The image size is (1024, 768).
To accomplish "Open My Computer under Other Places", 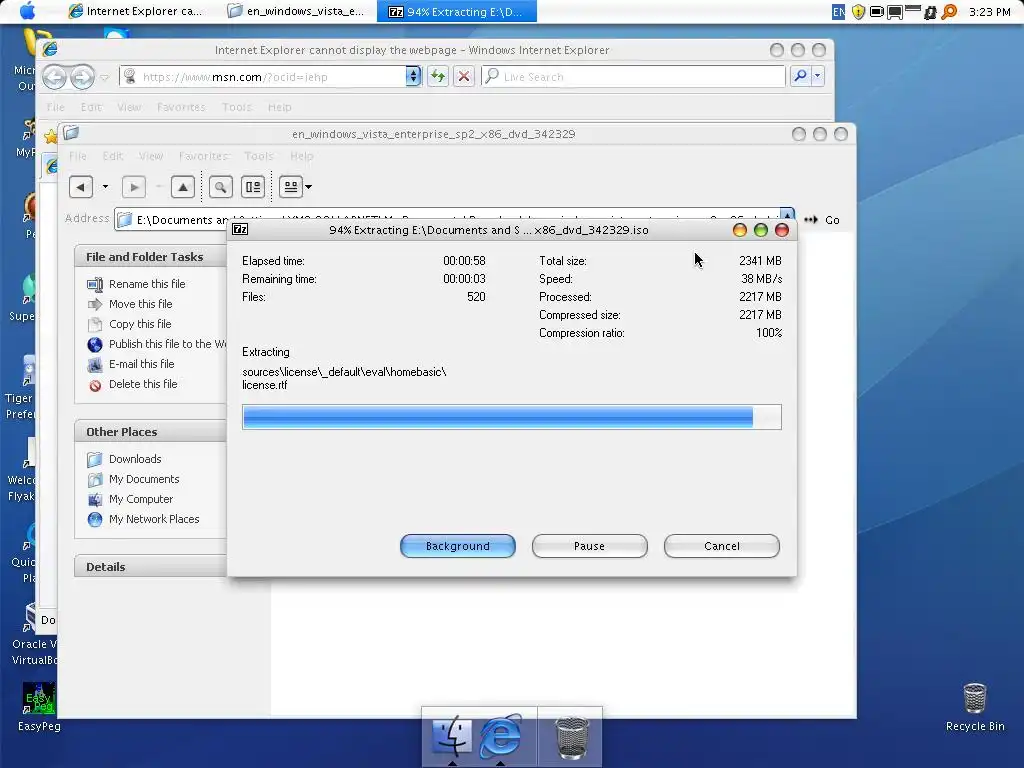I will point(140,500).
